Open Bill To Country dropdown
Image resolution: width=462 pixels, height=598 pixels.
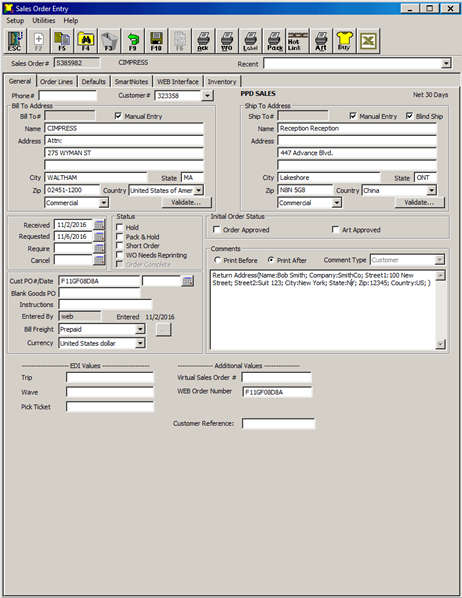click(198, 190)
